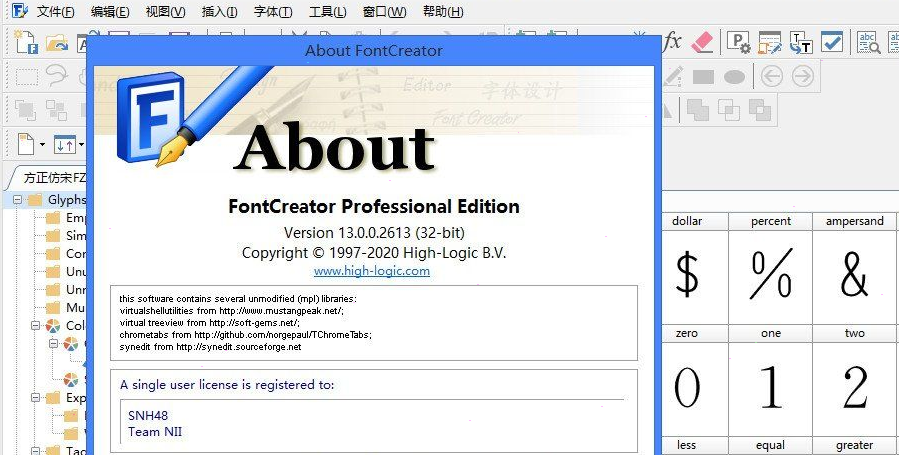The image size is (899, 455).
Task: Click the new glyph page icon
Action: pyautogui.click(x=26, y=144)
